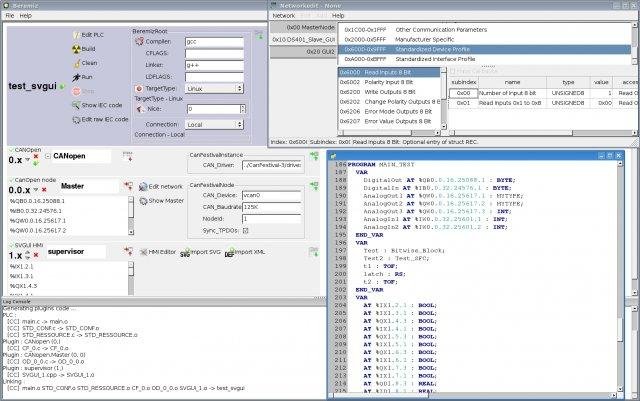This screenshot has height=401, width=640.
Task: Click the Edit PLC icon
Action: coord(76,35)
